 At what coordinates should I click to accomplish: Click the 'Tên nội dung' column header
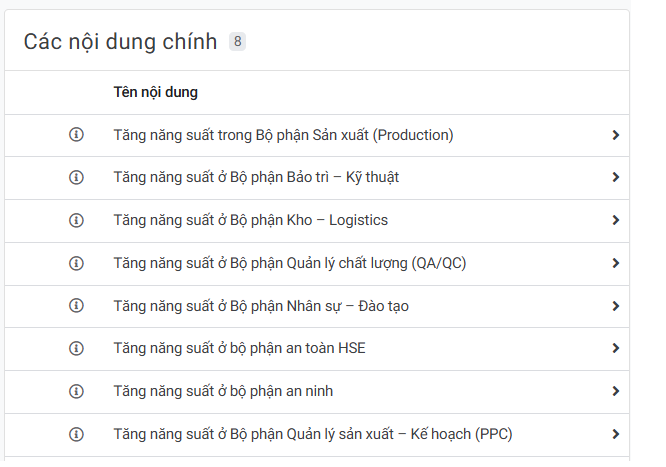pyautogui.click(x=156, y=92)
